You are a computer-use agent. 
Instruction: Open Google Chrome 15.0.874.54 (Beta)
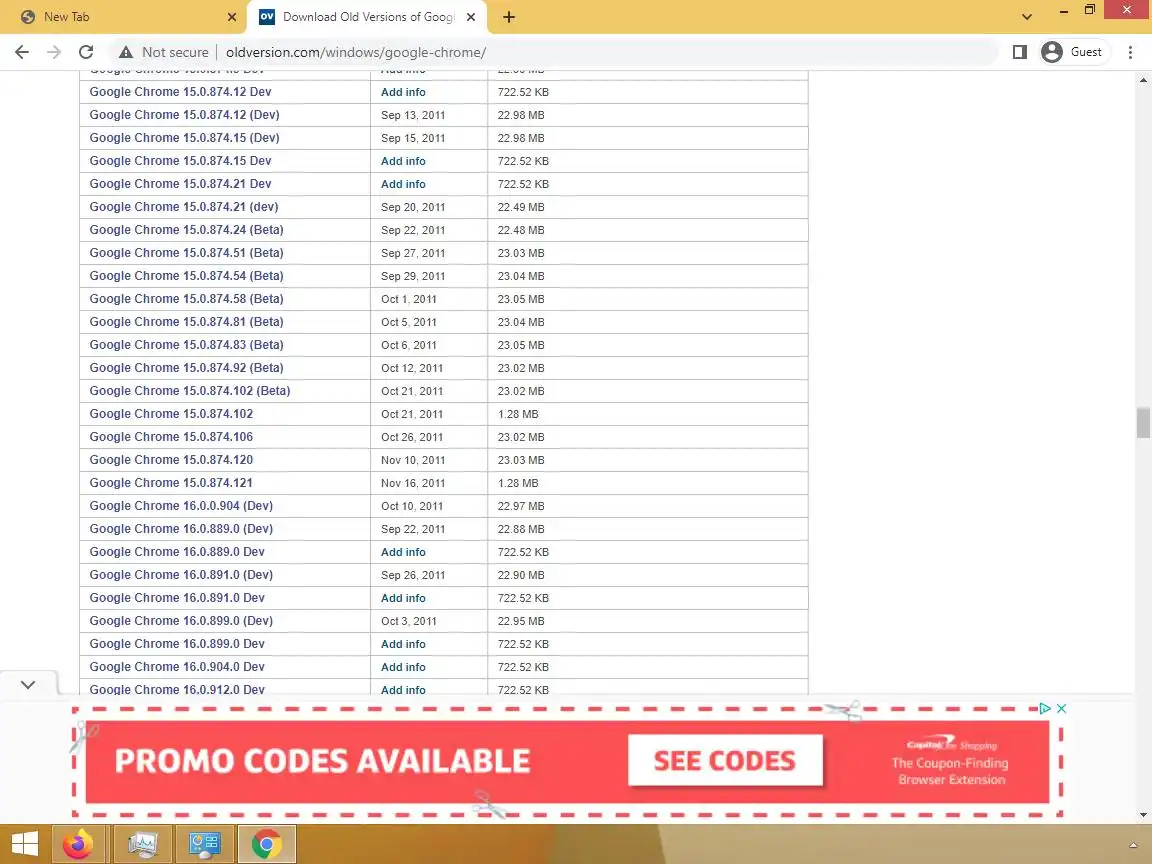coord(187,276)
